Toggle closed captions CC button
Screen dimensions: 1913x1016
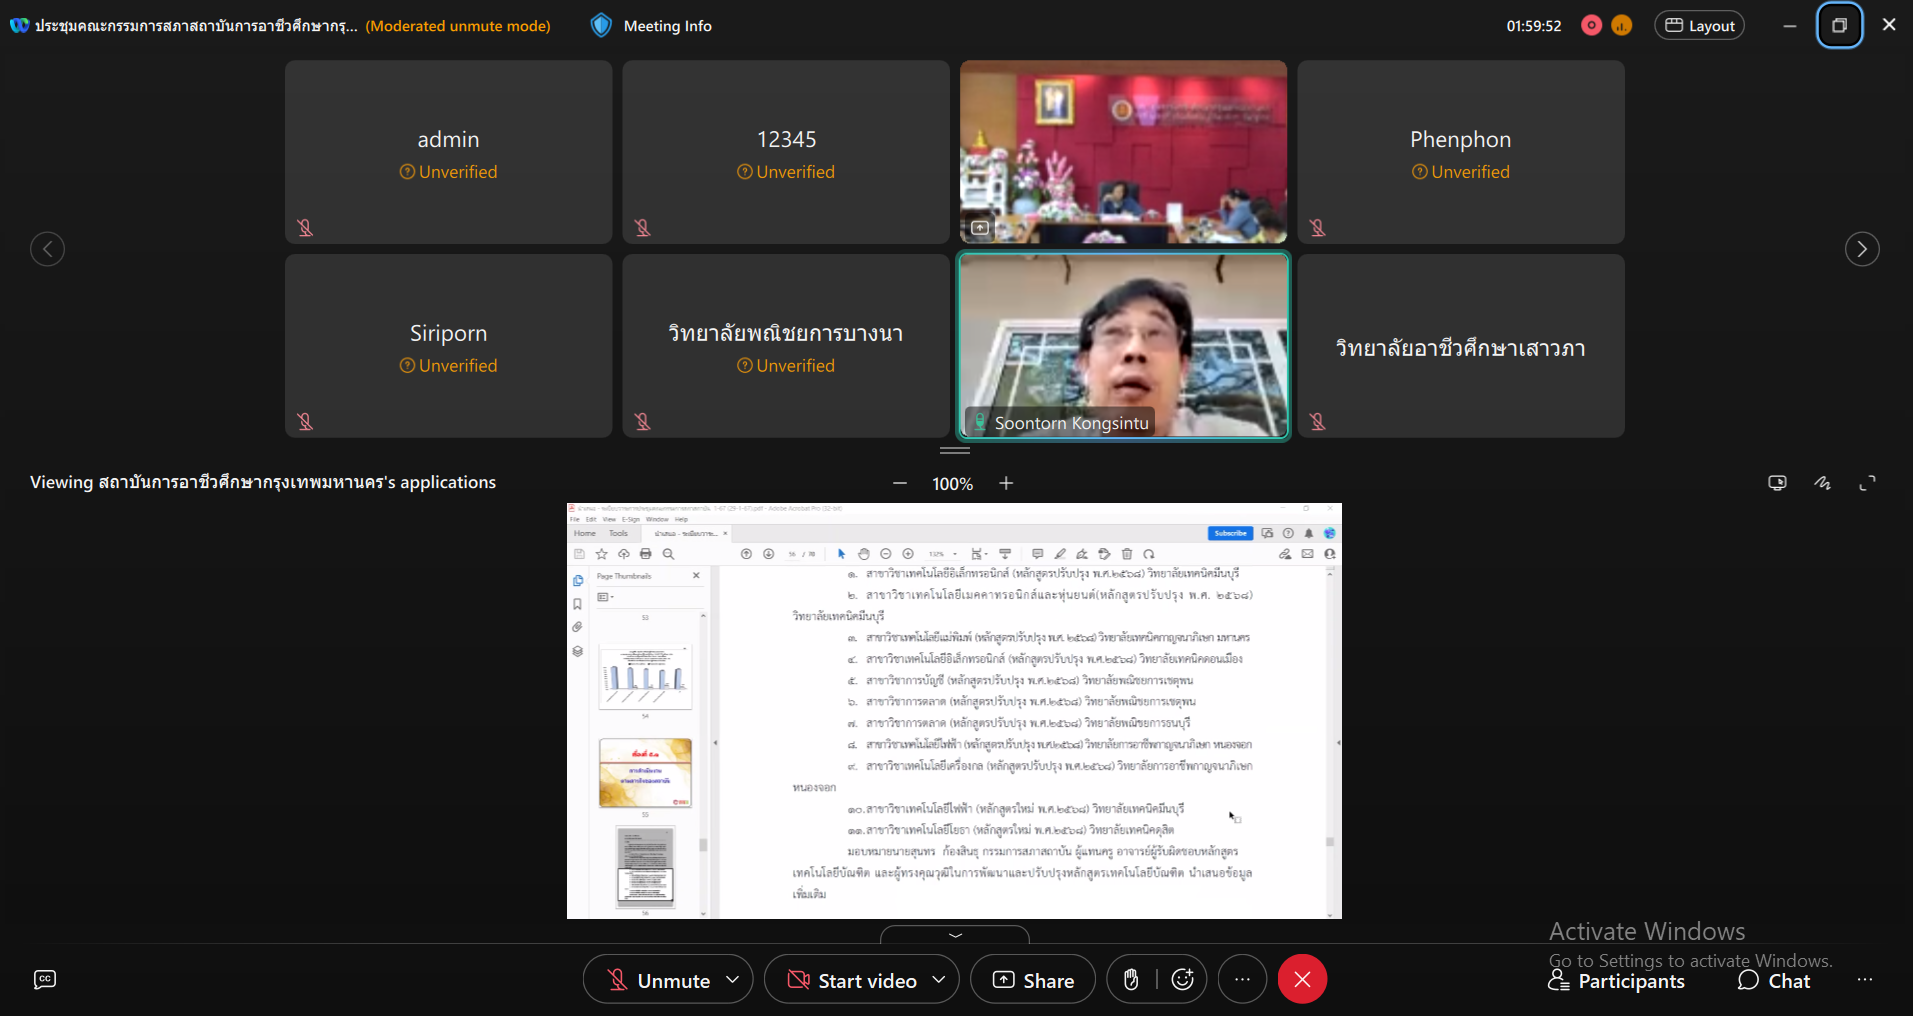[45, 980]
